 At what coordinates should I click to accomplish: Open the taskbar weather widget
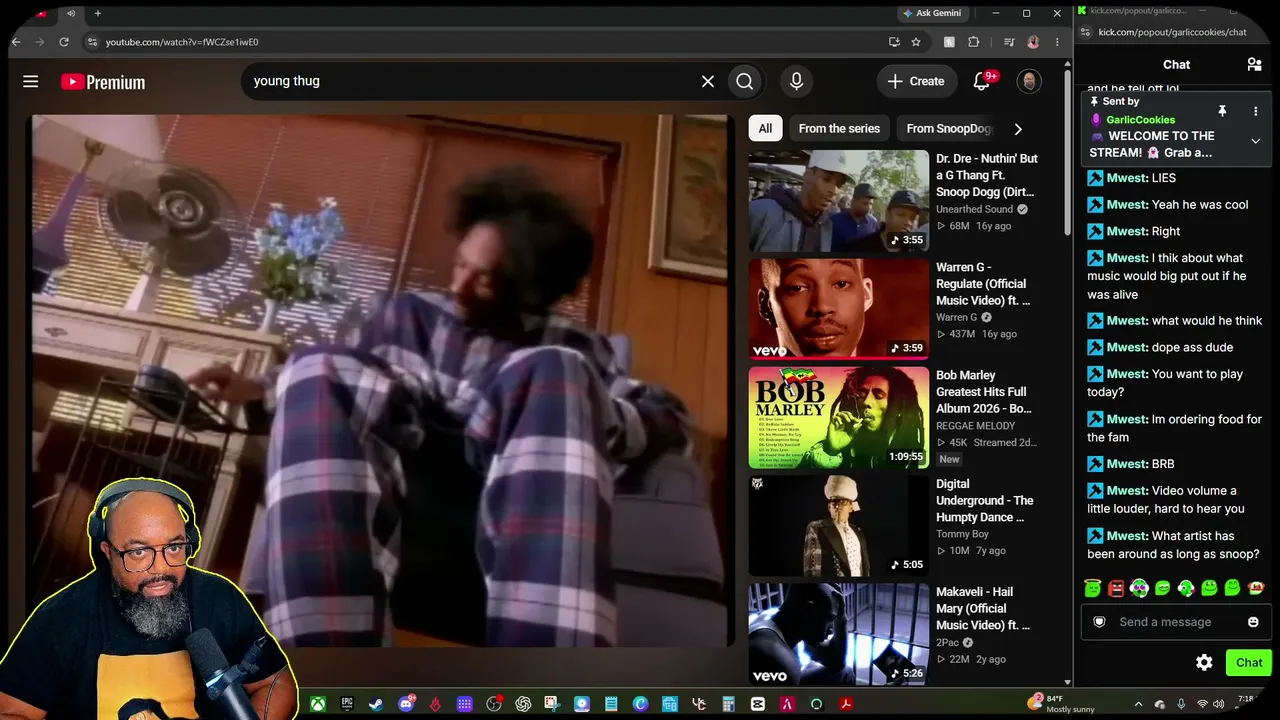(x=1062, y=704)
